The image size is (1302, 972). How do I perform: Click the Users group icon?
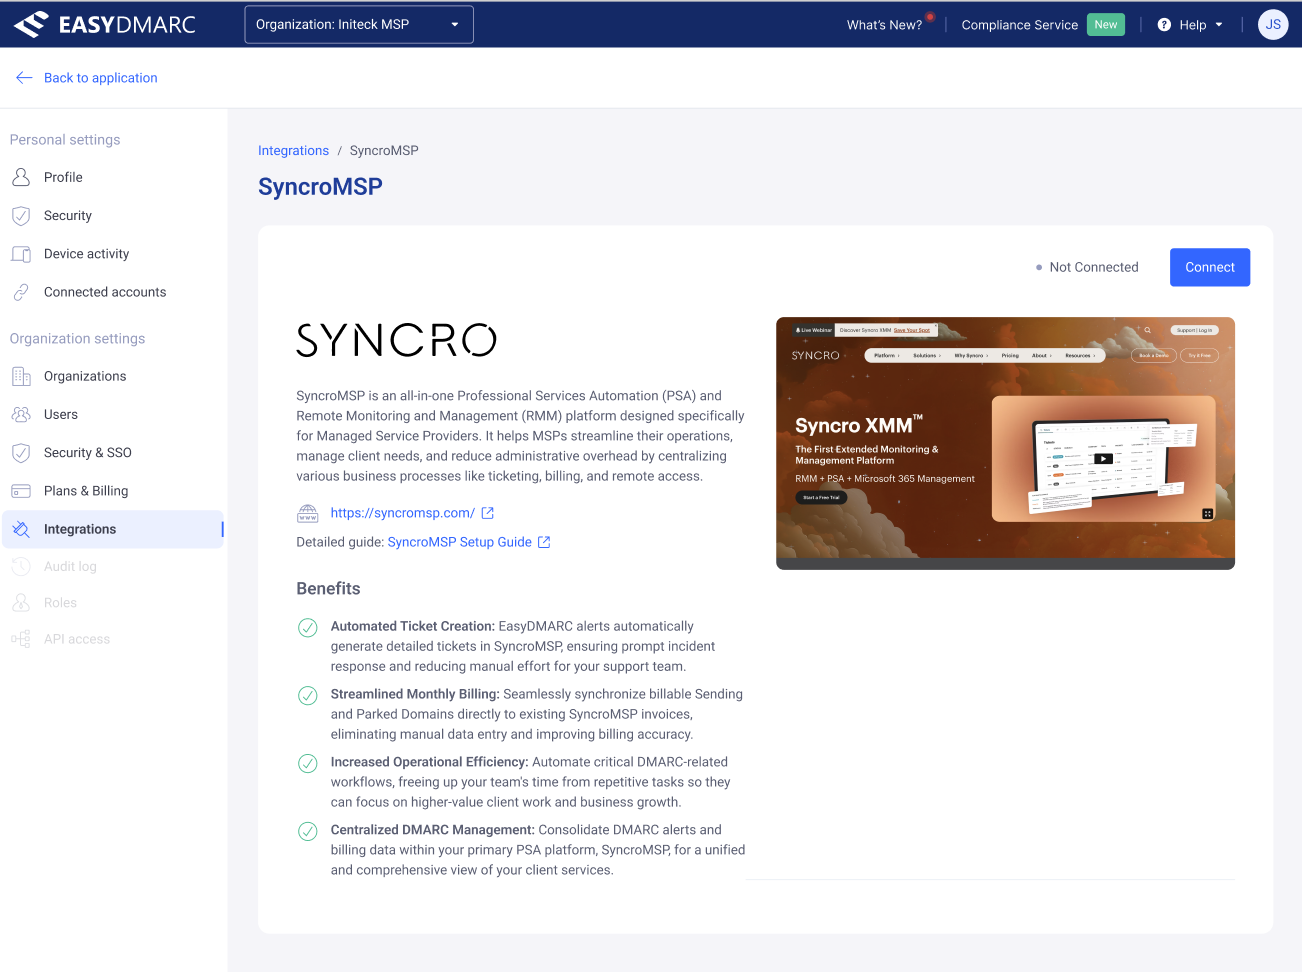click(21, 414)
